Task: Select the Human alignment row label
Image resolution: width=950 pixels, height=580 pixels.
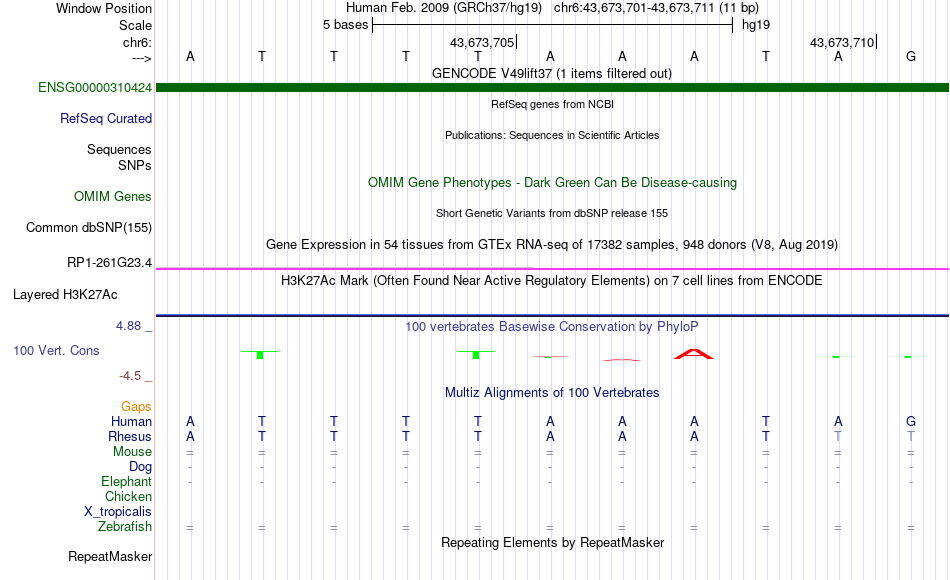Action: point(131,421)
